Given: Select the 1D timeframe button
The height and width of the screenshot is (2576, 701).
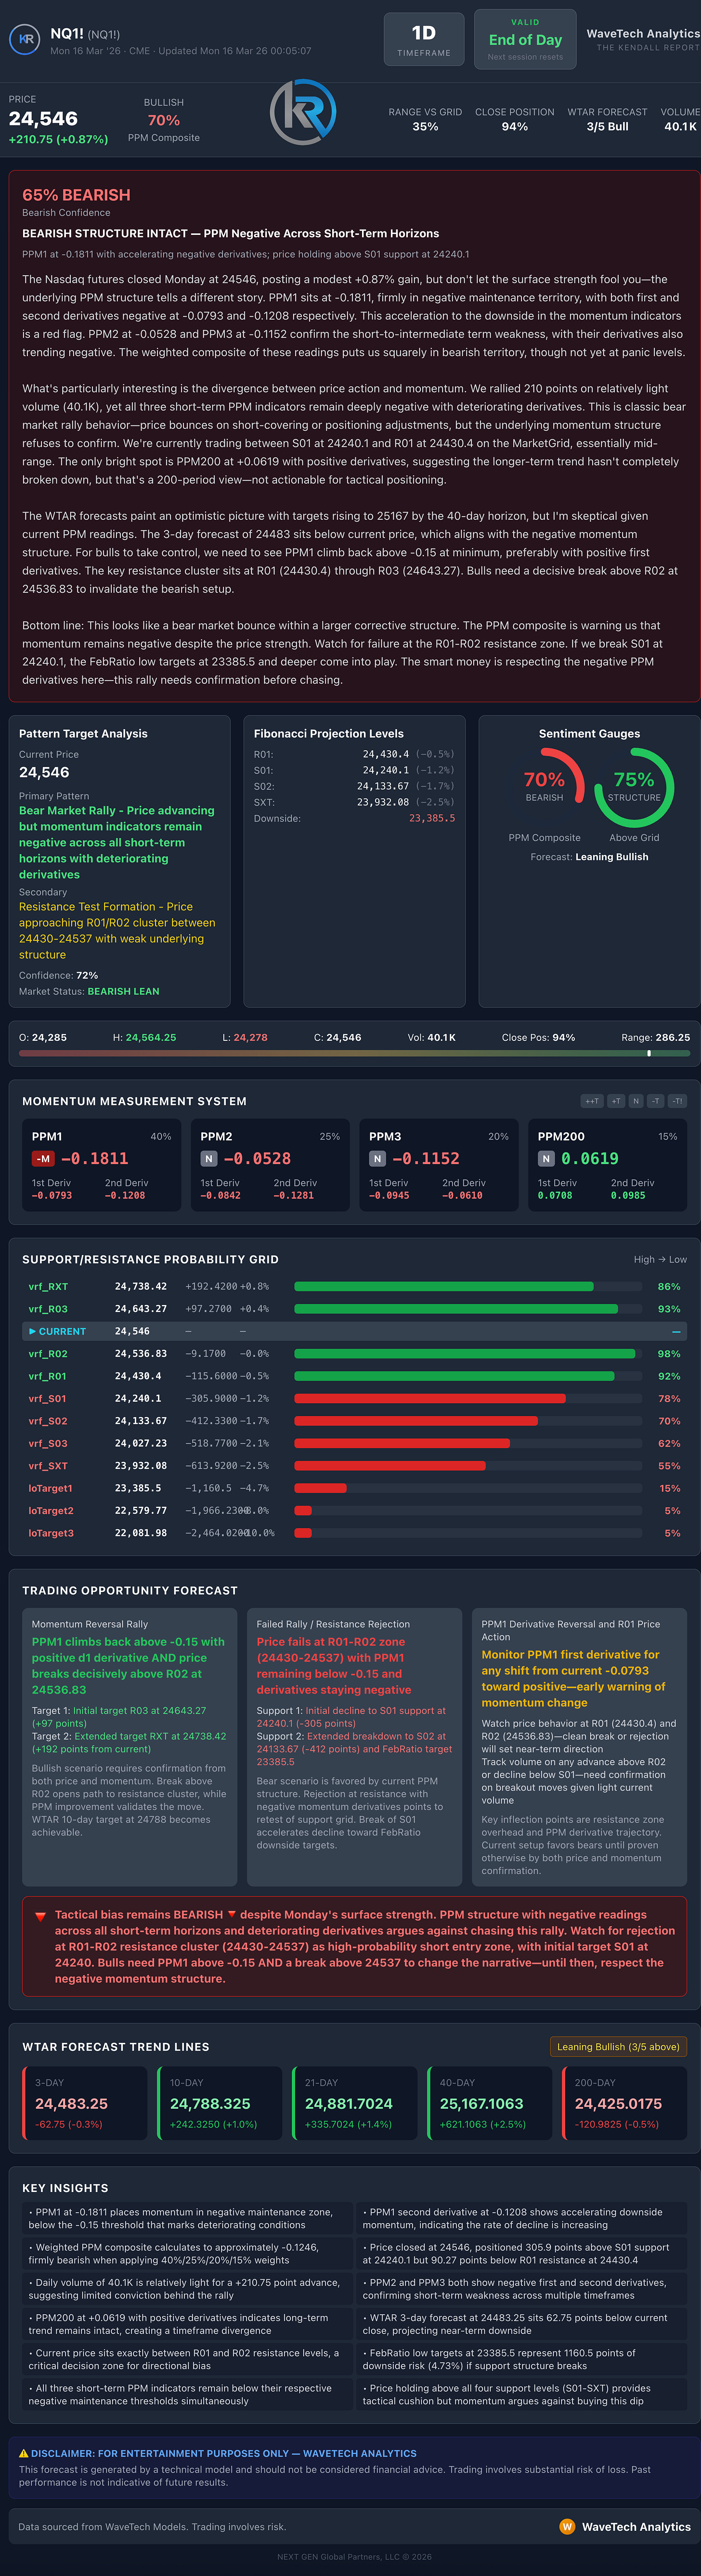Looking at the screenshot, I should 424,39.
